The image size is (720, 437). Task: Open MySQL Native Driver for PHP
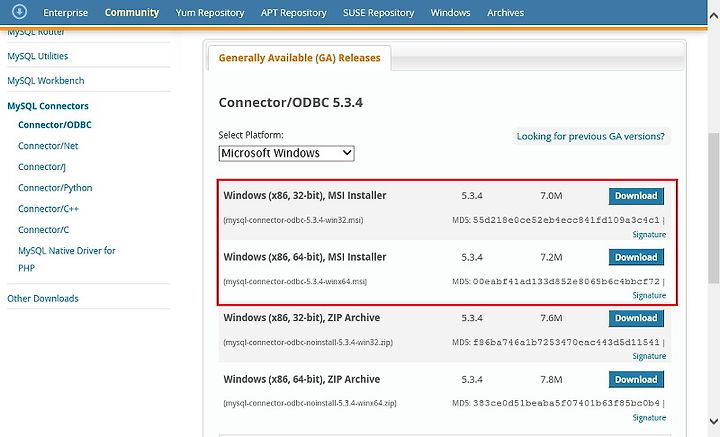[67, 259]
